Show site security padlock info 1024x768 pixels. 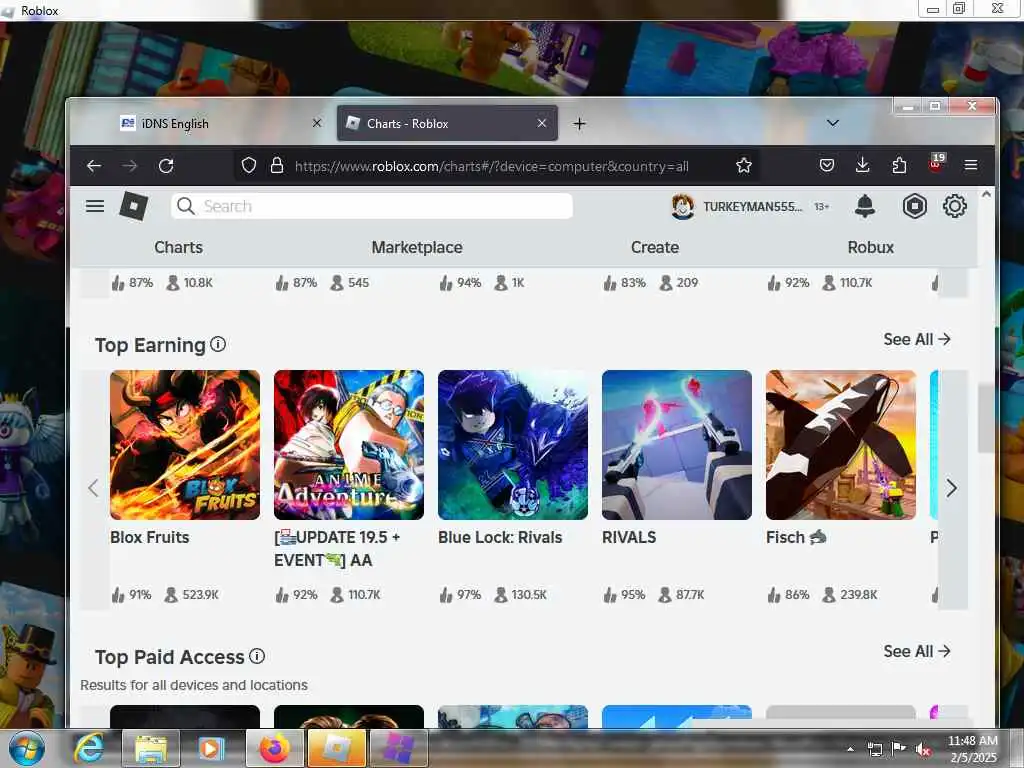tap(277, 166)
